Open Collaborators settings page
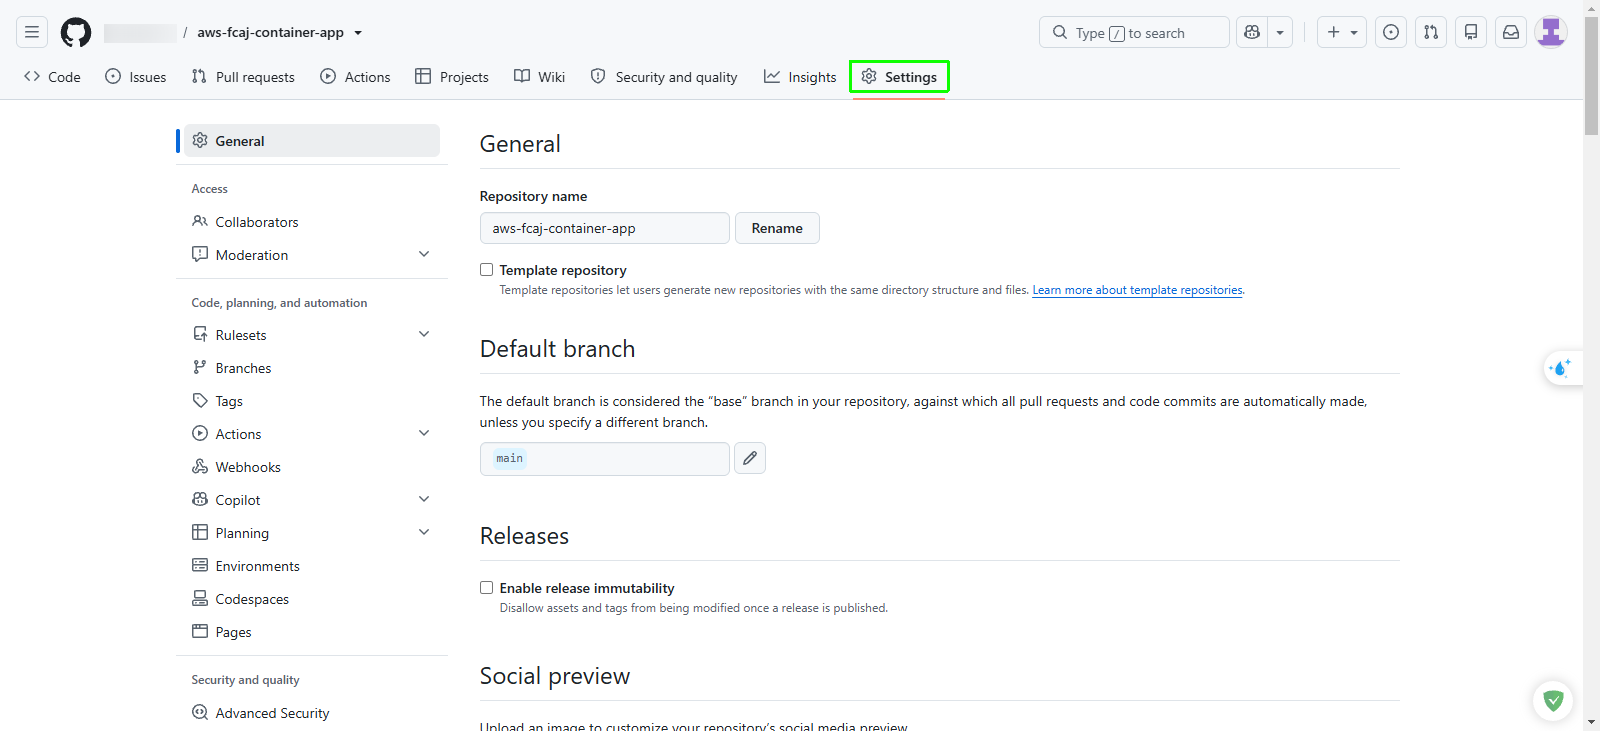The width and height of the screenshot is (1600, 731). pyautogui.click(x=312, y=222)
